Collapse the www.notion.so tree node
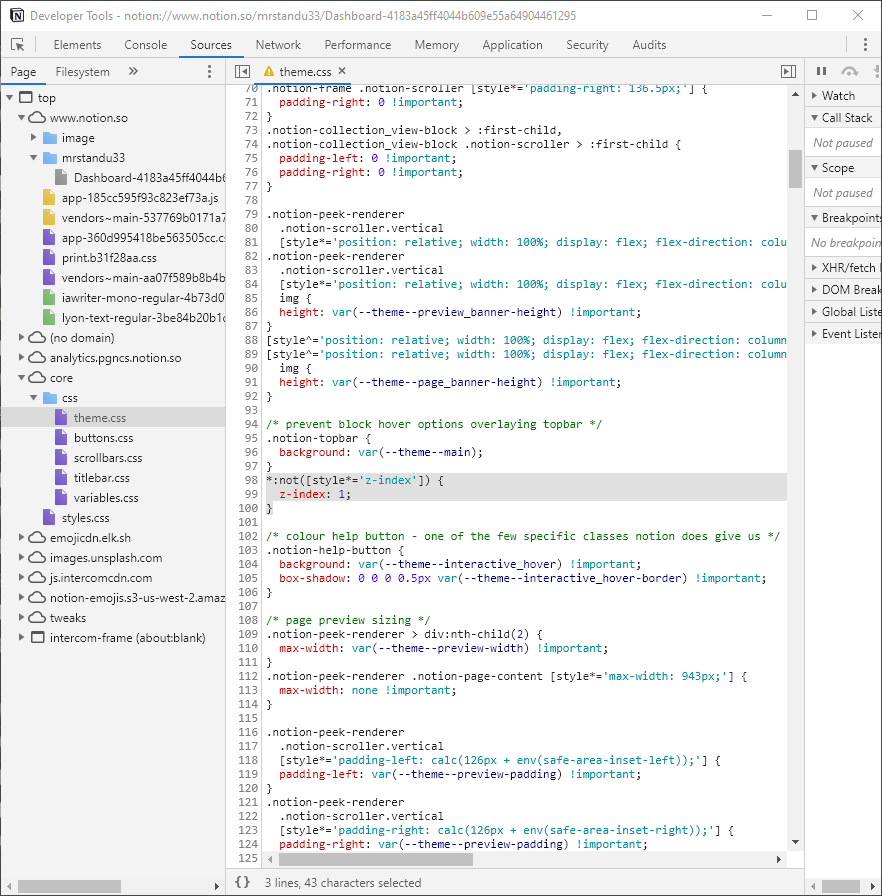Viewport: 882px width, 896px height. point(22,117)
